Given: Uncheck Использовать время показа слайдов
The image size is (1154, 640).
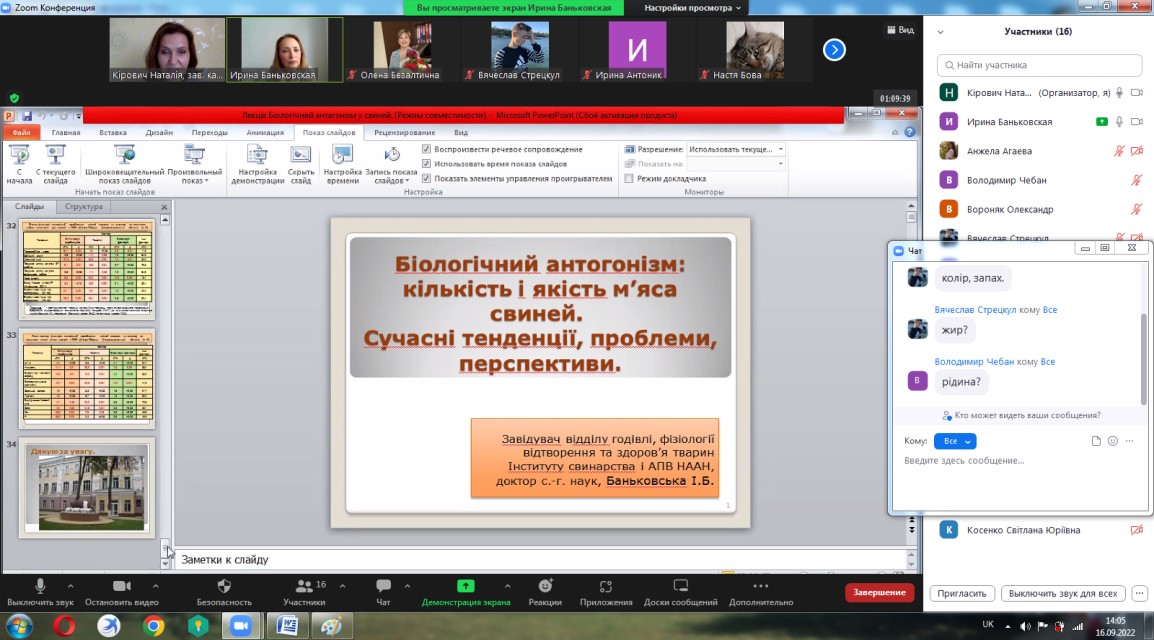Looking at the screenshot, I should (427, 164).
